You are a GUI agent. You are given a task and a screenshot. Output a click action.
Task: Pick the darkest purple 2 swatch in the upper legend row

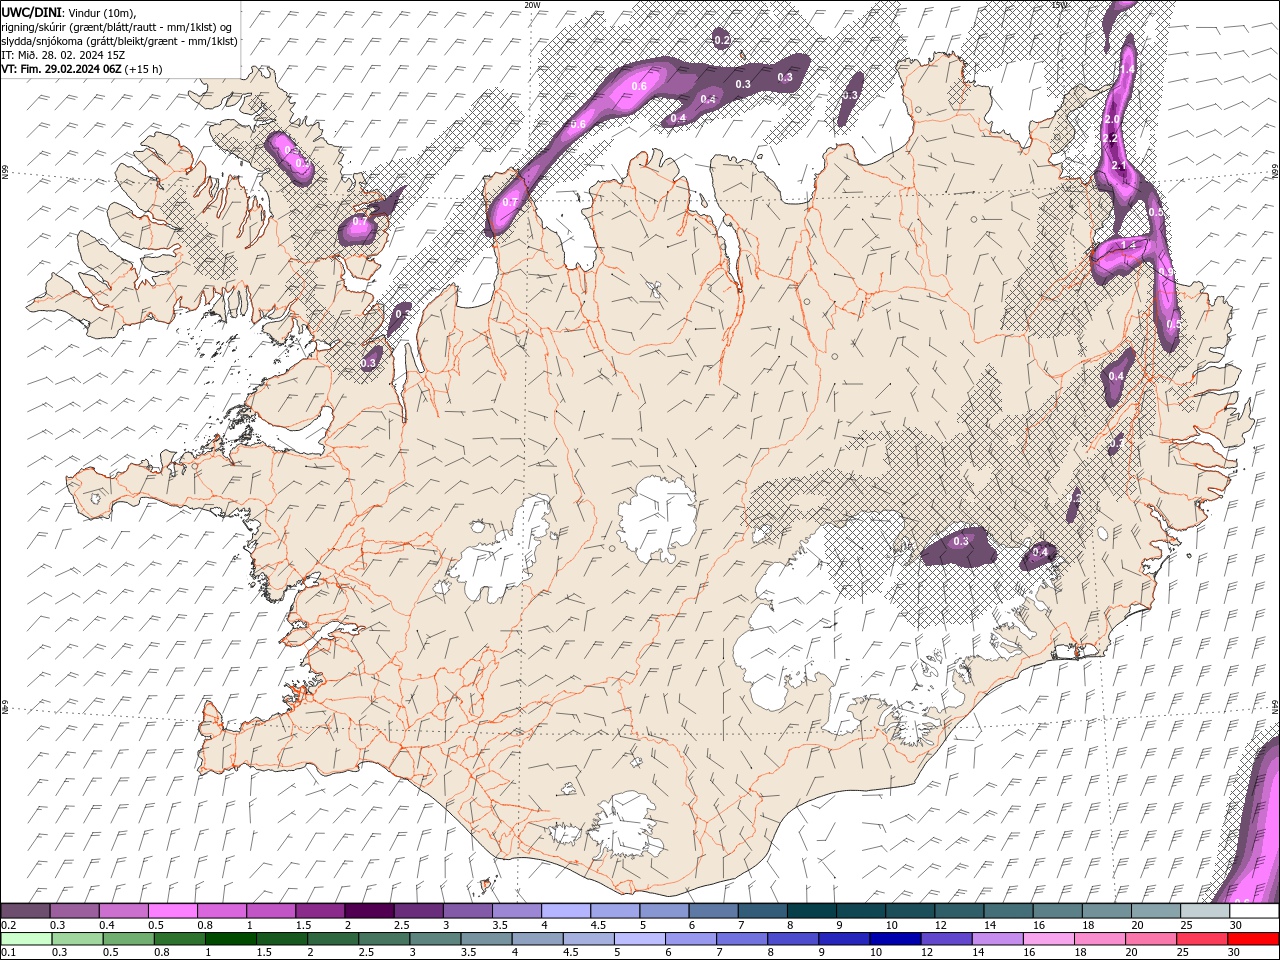[369, 911]
